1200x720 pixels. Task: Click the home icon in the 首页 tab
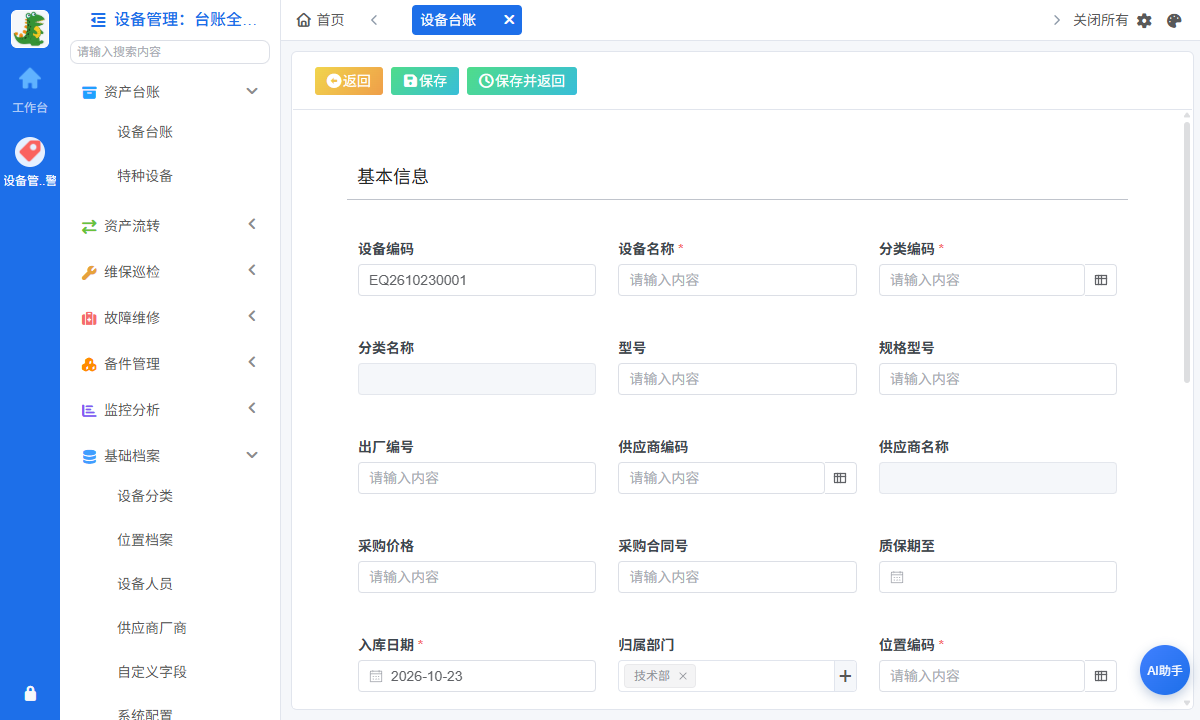304,20
